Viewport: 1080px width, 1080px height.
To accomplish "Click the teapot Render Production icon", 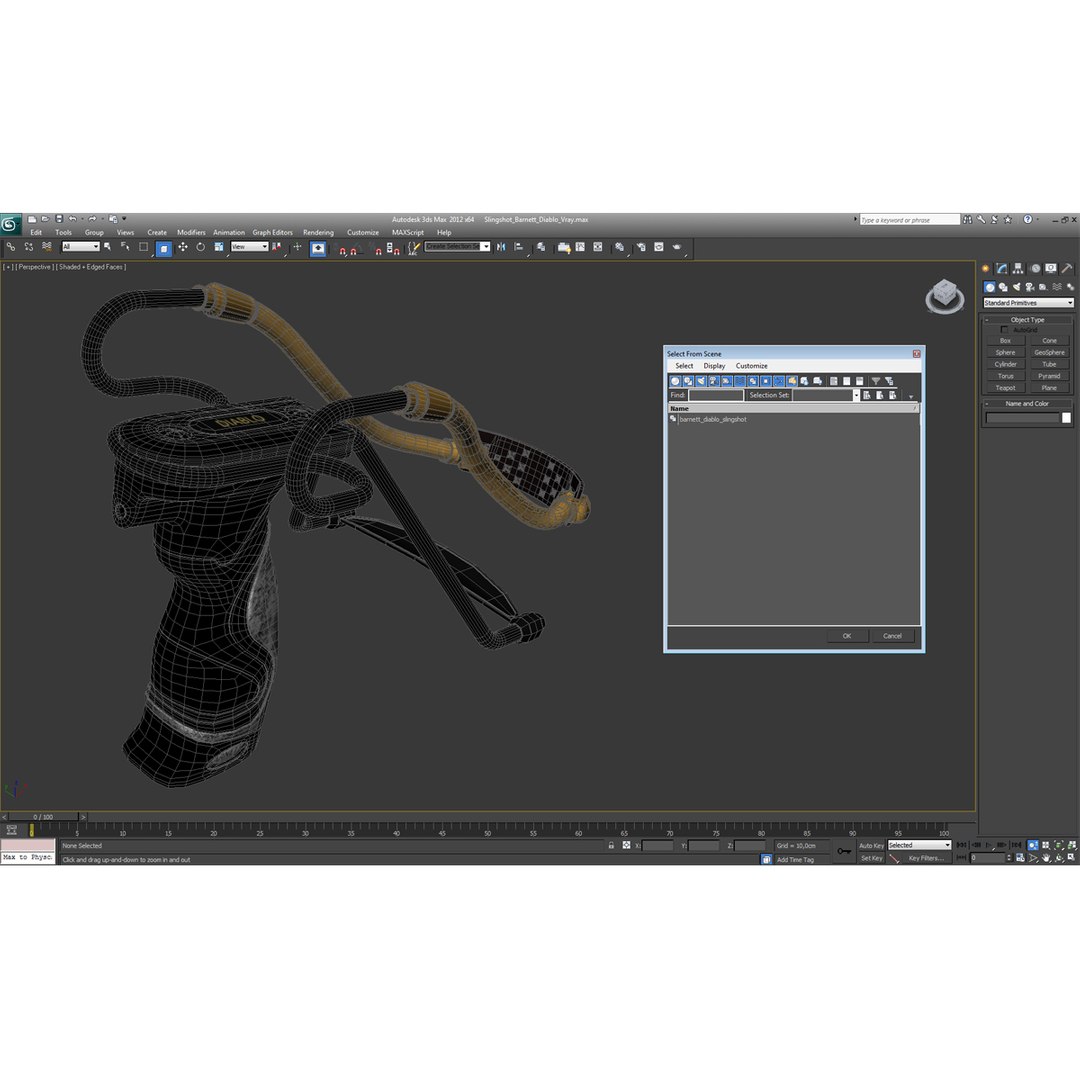I will (x=677, y=247).
